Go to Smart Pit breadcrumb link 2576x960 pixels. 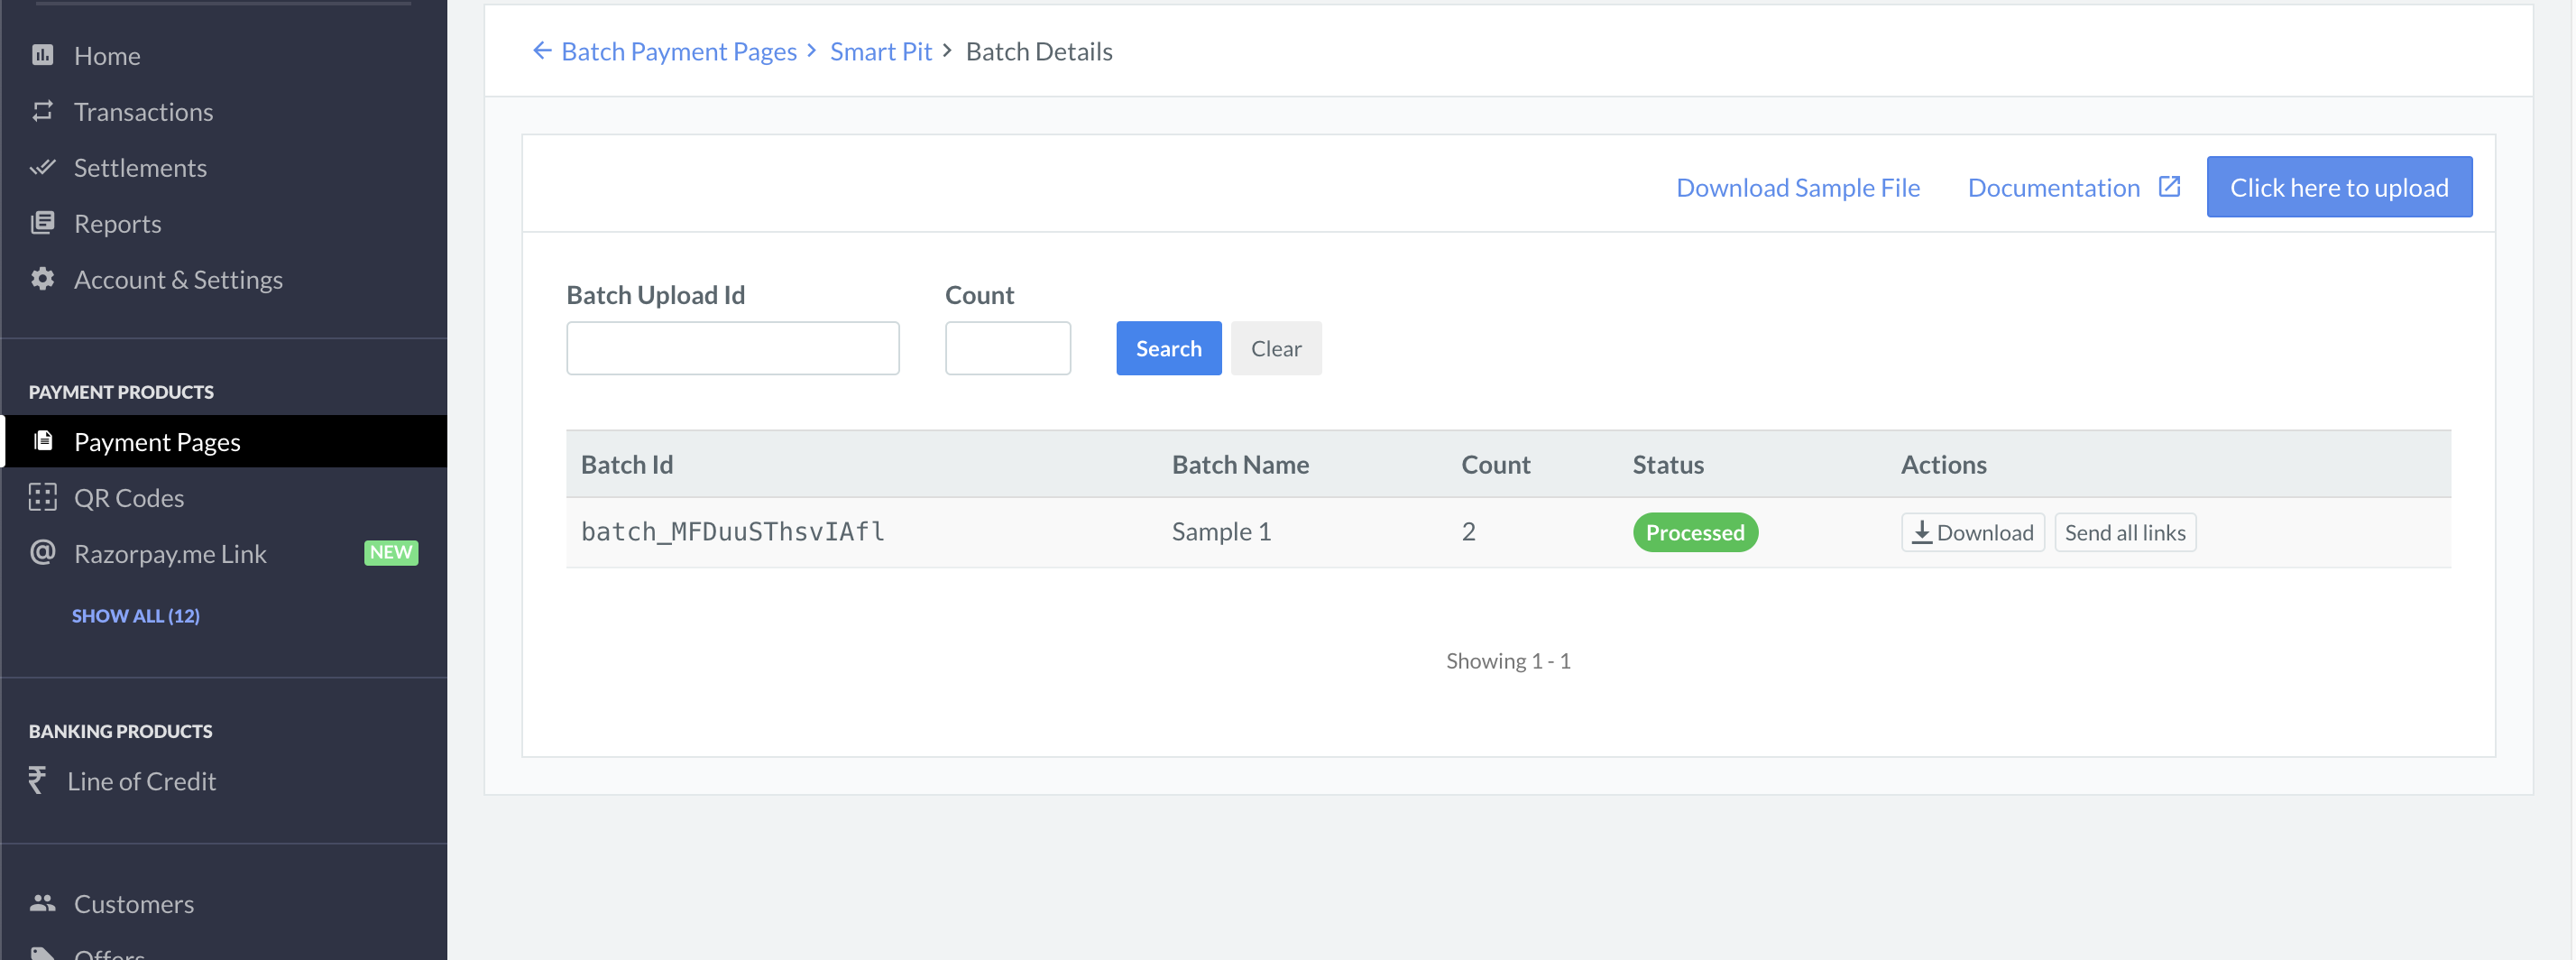pyautogui.click(x=880, y=51)
